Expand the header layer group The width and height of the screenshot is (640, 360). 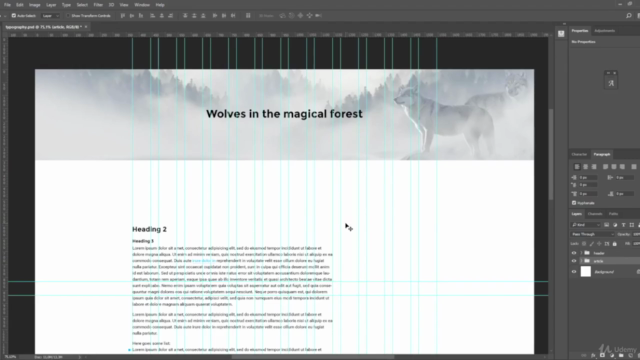tap(581, 253)
